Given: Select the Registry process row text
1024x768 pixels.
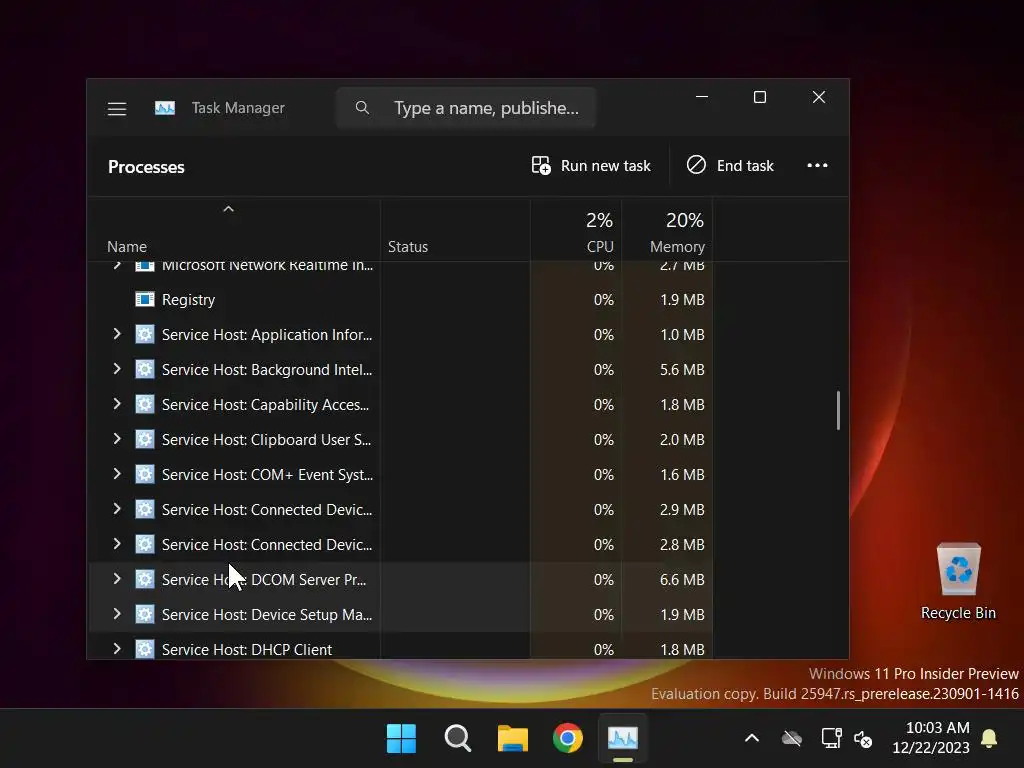Looking at the screenshot, I should coord(188,300).
